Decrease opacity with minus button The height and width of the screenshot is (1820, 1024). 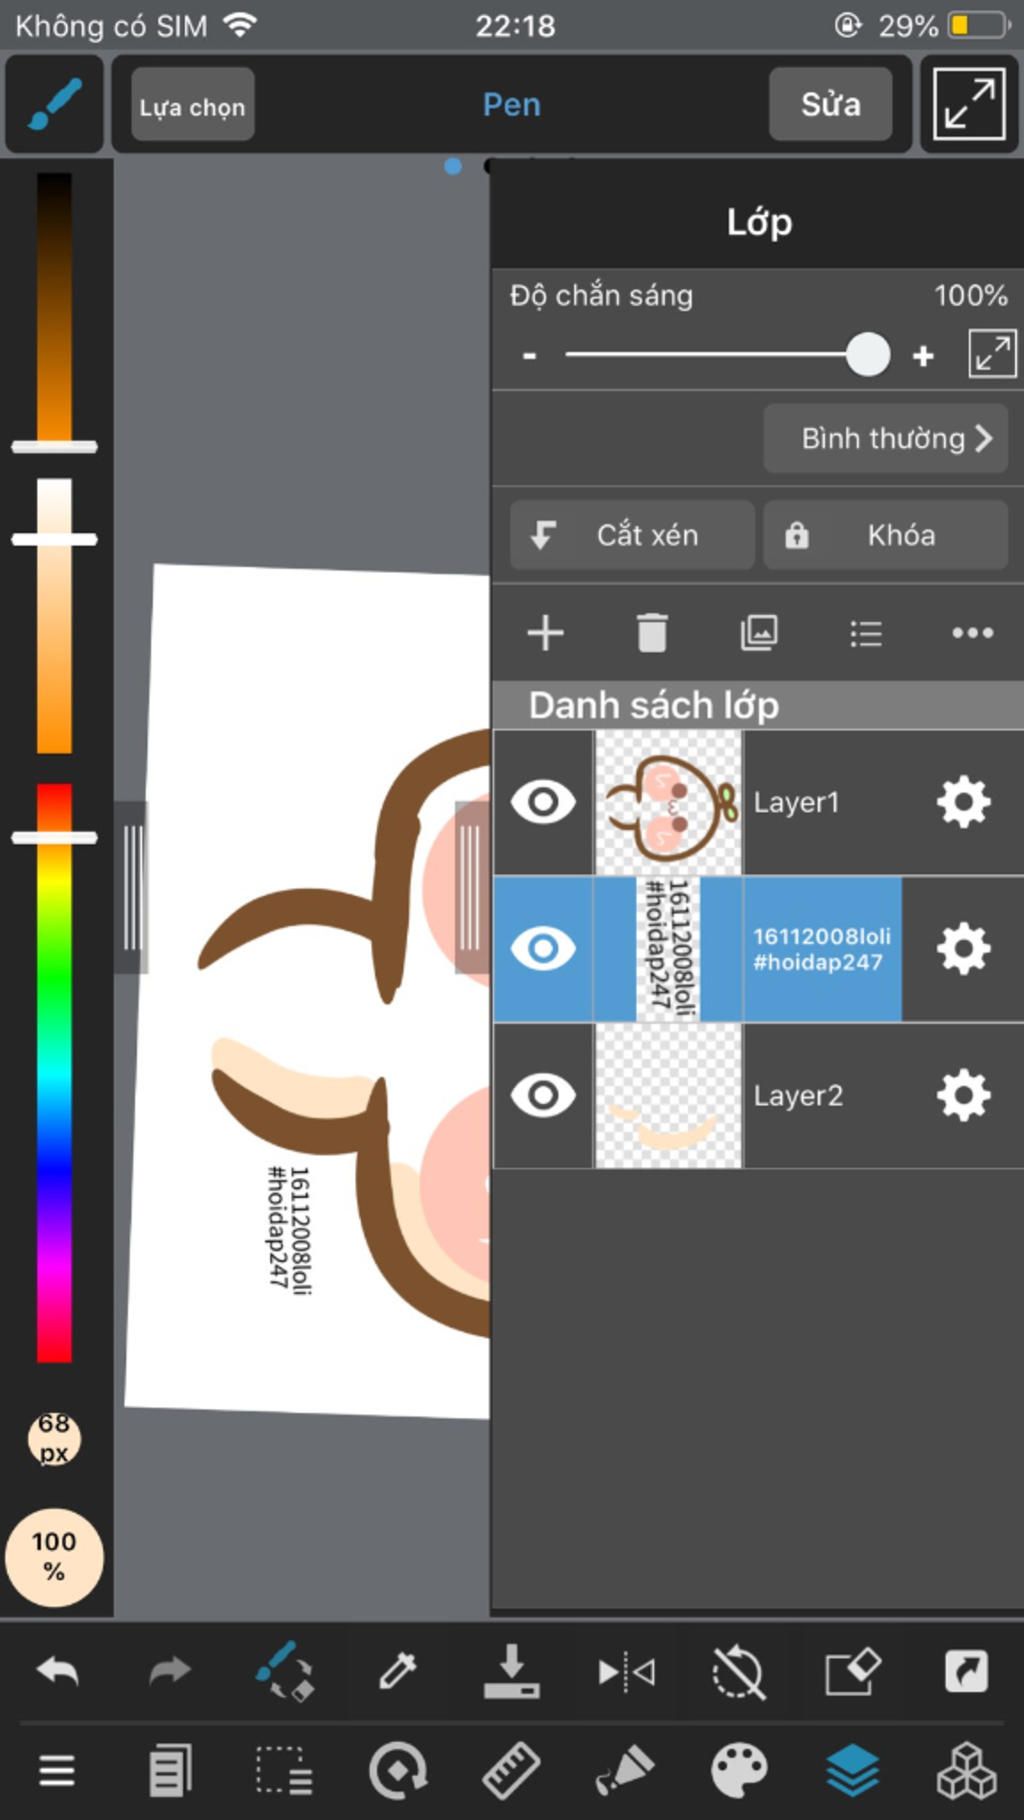click(530, 355)
